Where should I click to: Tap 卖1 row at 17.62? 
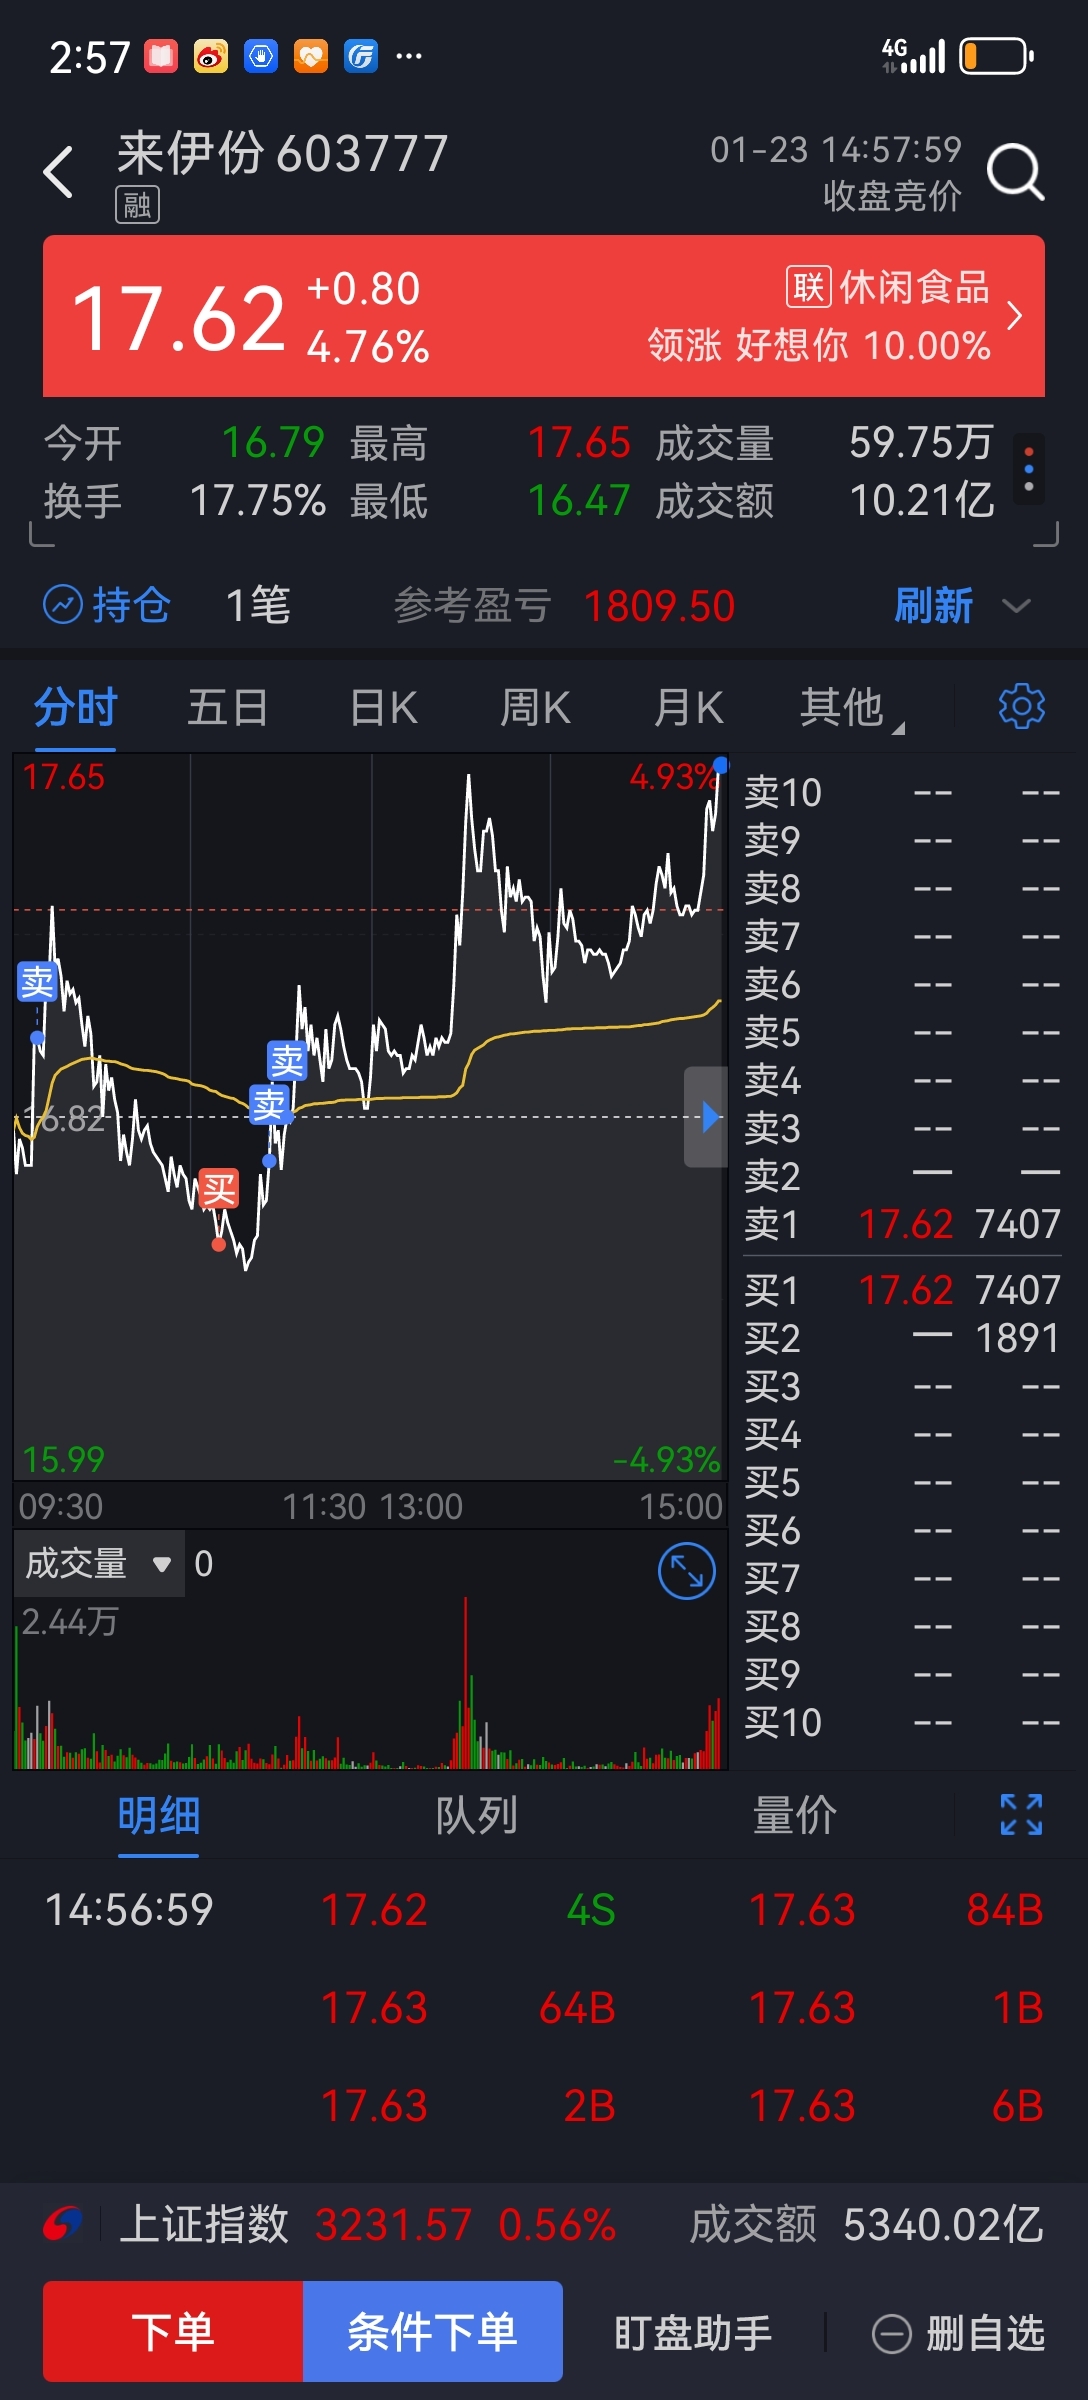[x=902, y=1224]
